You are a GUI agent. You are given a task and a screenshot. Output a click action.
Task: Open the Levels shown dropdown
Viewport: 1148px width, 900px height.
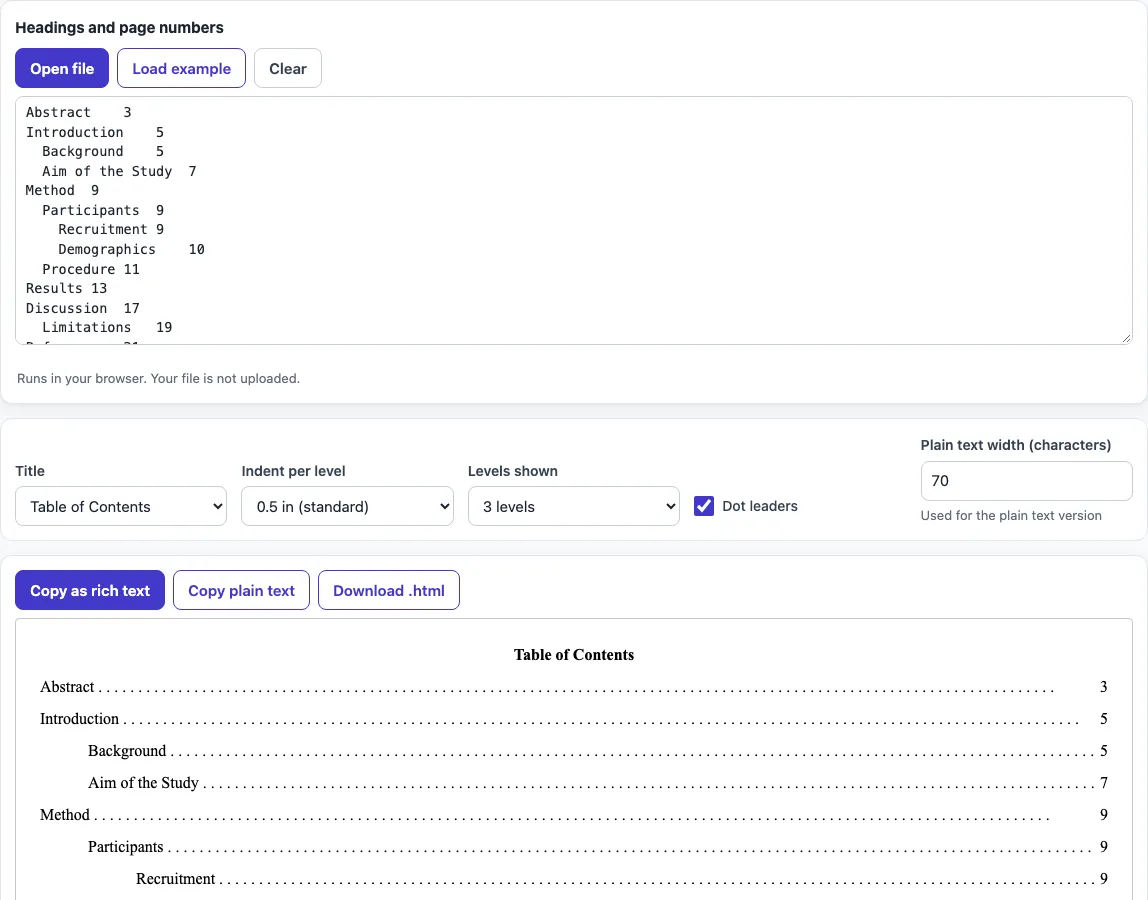point(574,506)
